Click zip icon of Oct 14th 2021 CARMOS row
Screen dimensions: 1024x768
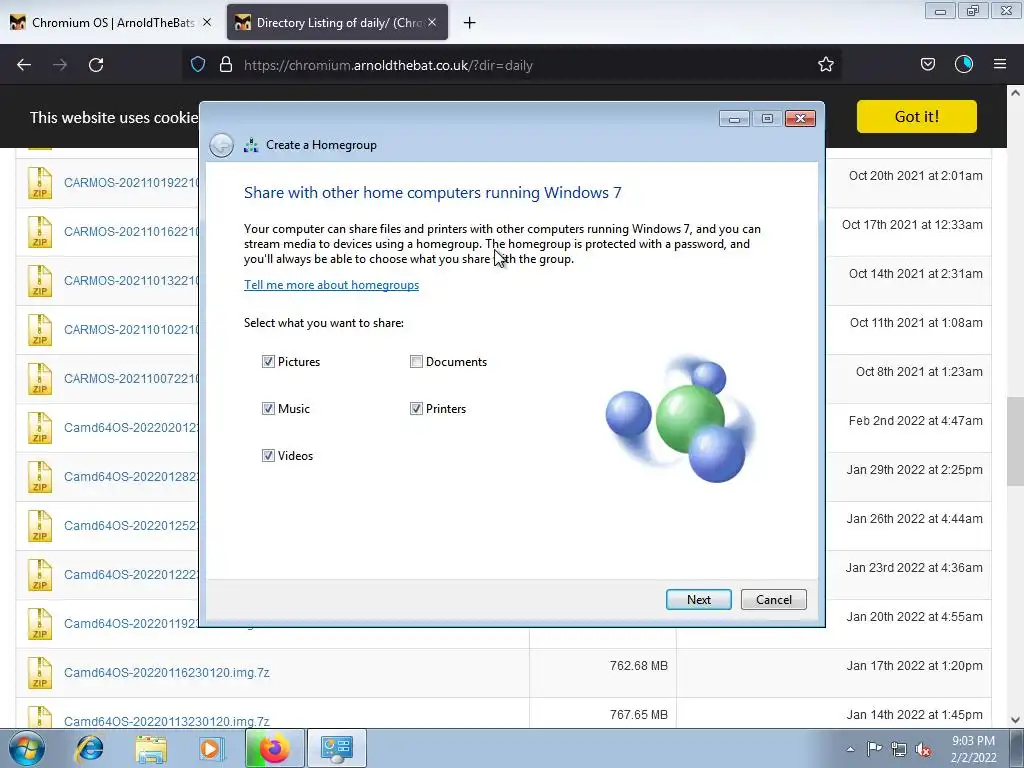click(40, 281)
